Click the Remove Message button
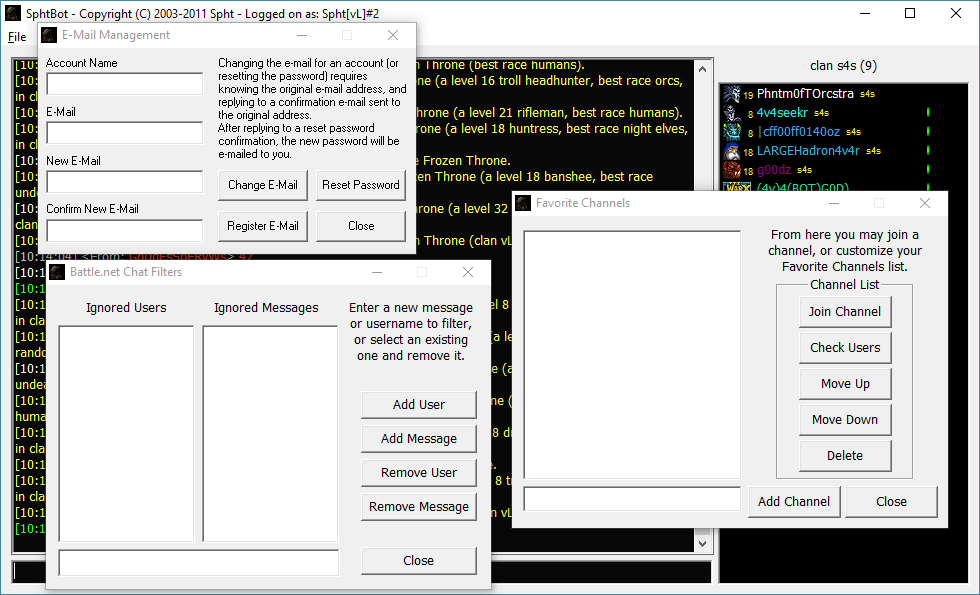This screenshot has height=595, width=980. (x=419, y=507)
